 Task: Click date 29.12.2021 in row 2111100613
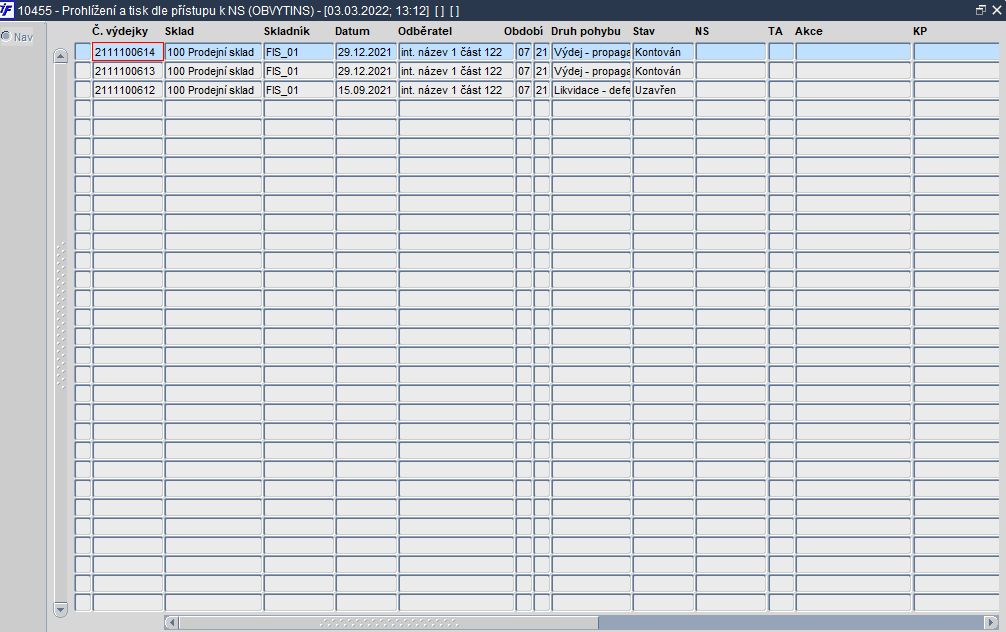click(x=366, y=71)
